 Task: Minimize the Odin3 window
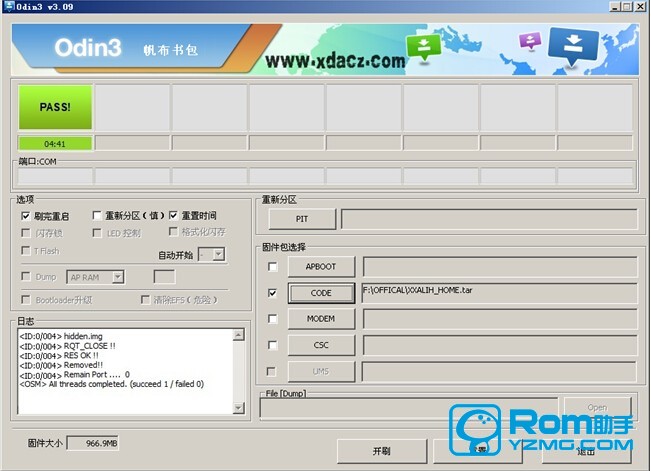point(615,7)
